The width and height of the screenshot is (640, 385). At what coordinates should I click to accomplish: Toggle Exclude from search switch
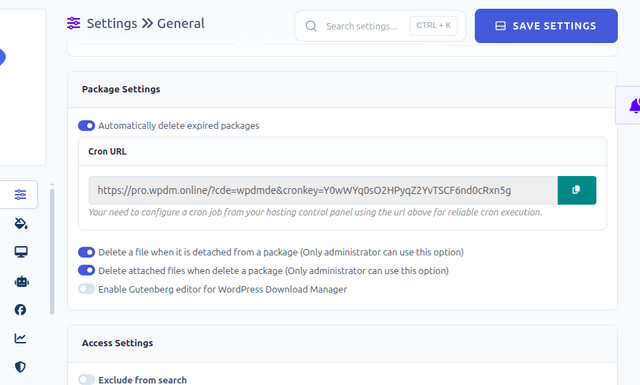(87, 380)
